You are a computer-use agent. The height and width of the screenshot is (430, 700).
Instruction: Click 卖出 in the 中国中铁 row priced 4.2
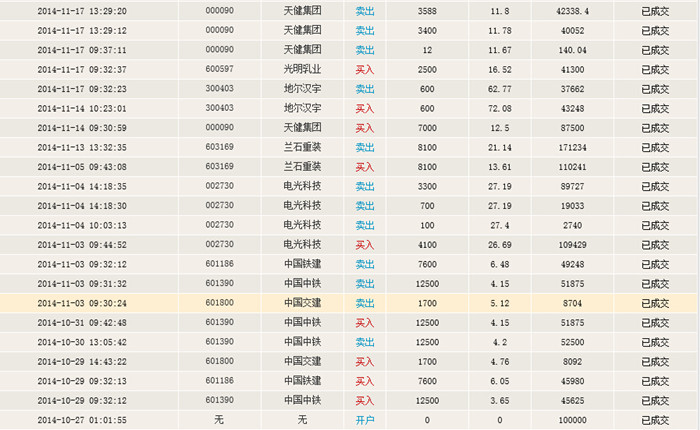(364, 341)
